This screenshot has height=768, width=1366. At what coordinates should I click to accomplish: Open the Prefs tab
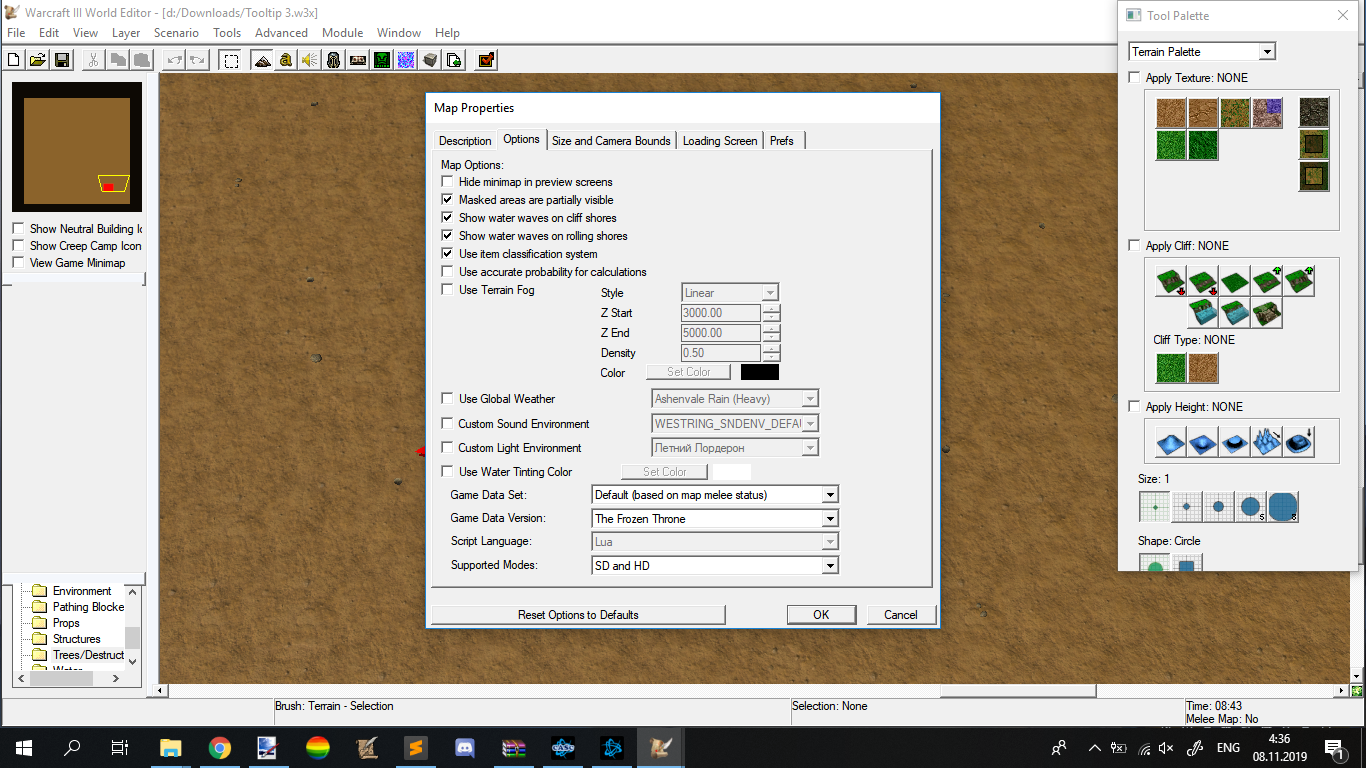[x=782, y=141]
